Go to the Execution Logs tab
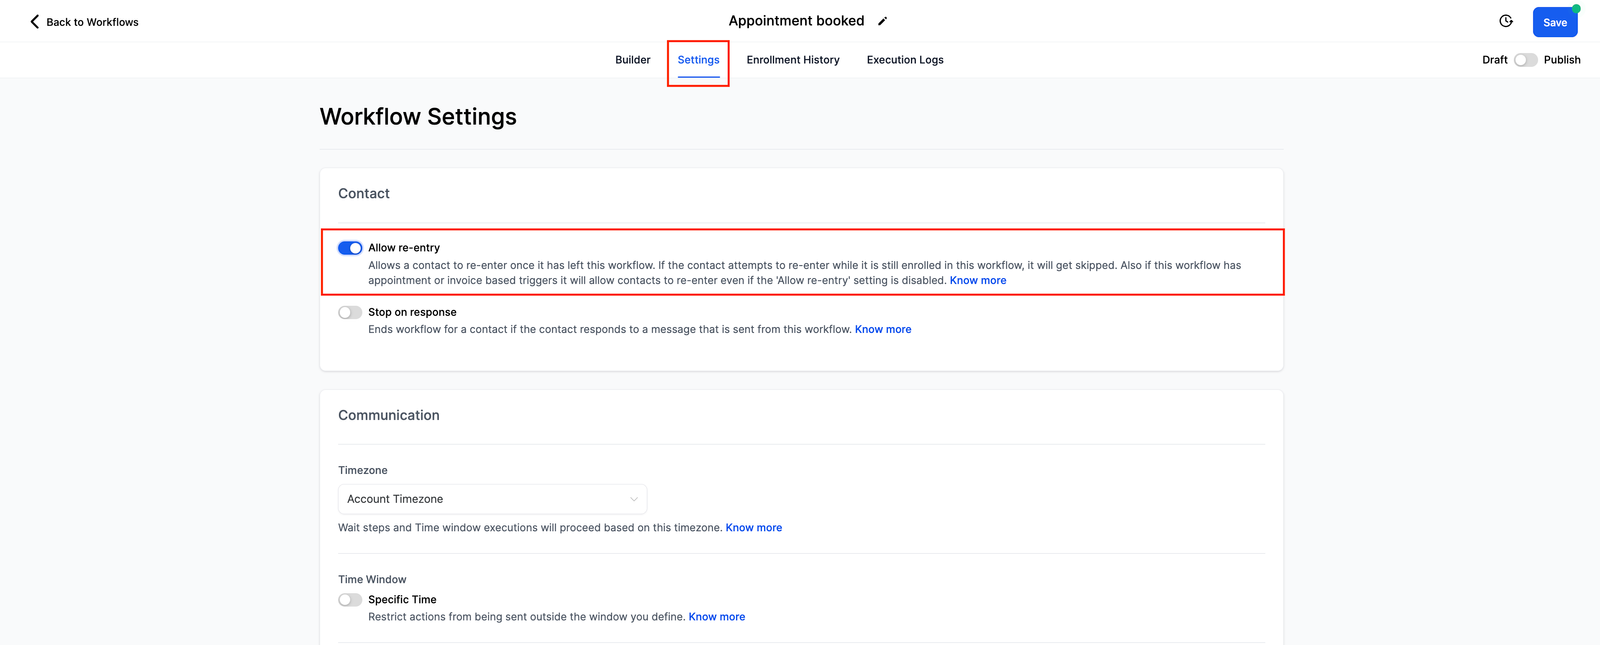Viewport: 1600px width, 645px height. [x=905, y=60]
